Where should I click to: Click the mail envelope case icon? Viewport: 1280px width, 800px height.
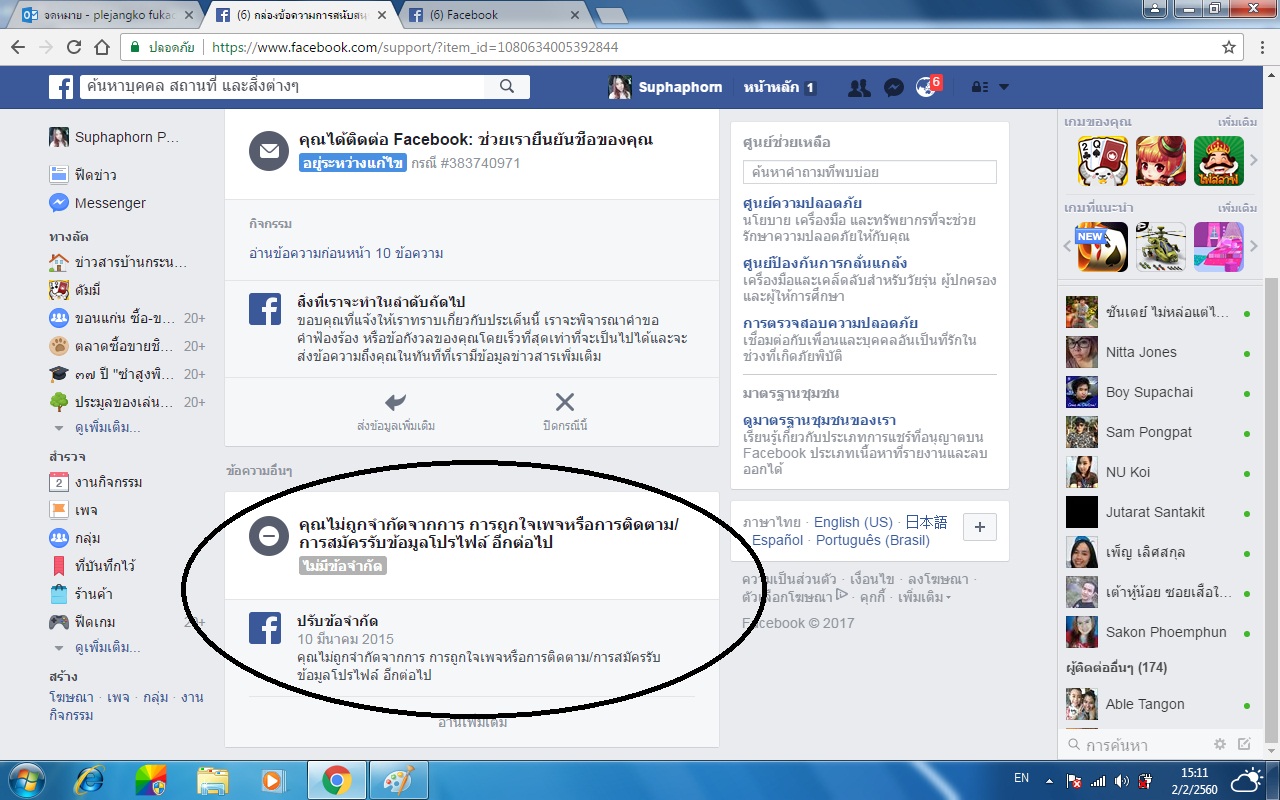pos(269,151)
